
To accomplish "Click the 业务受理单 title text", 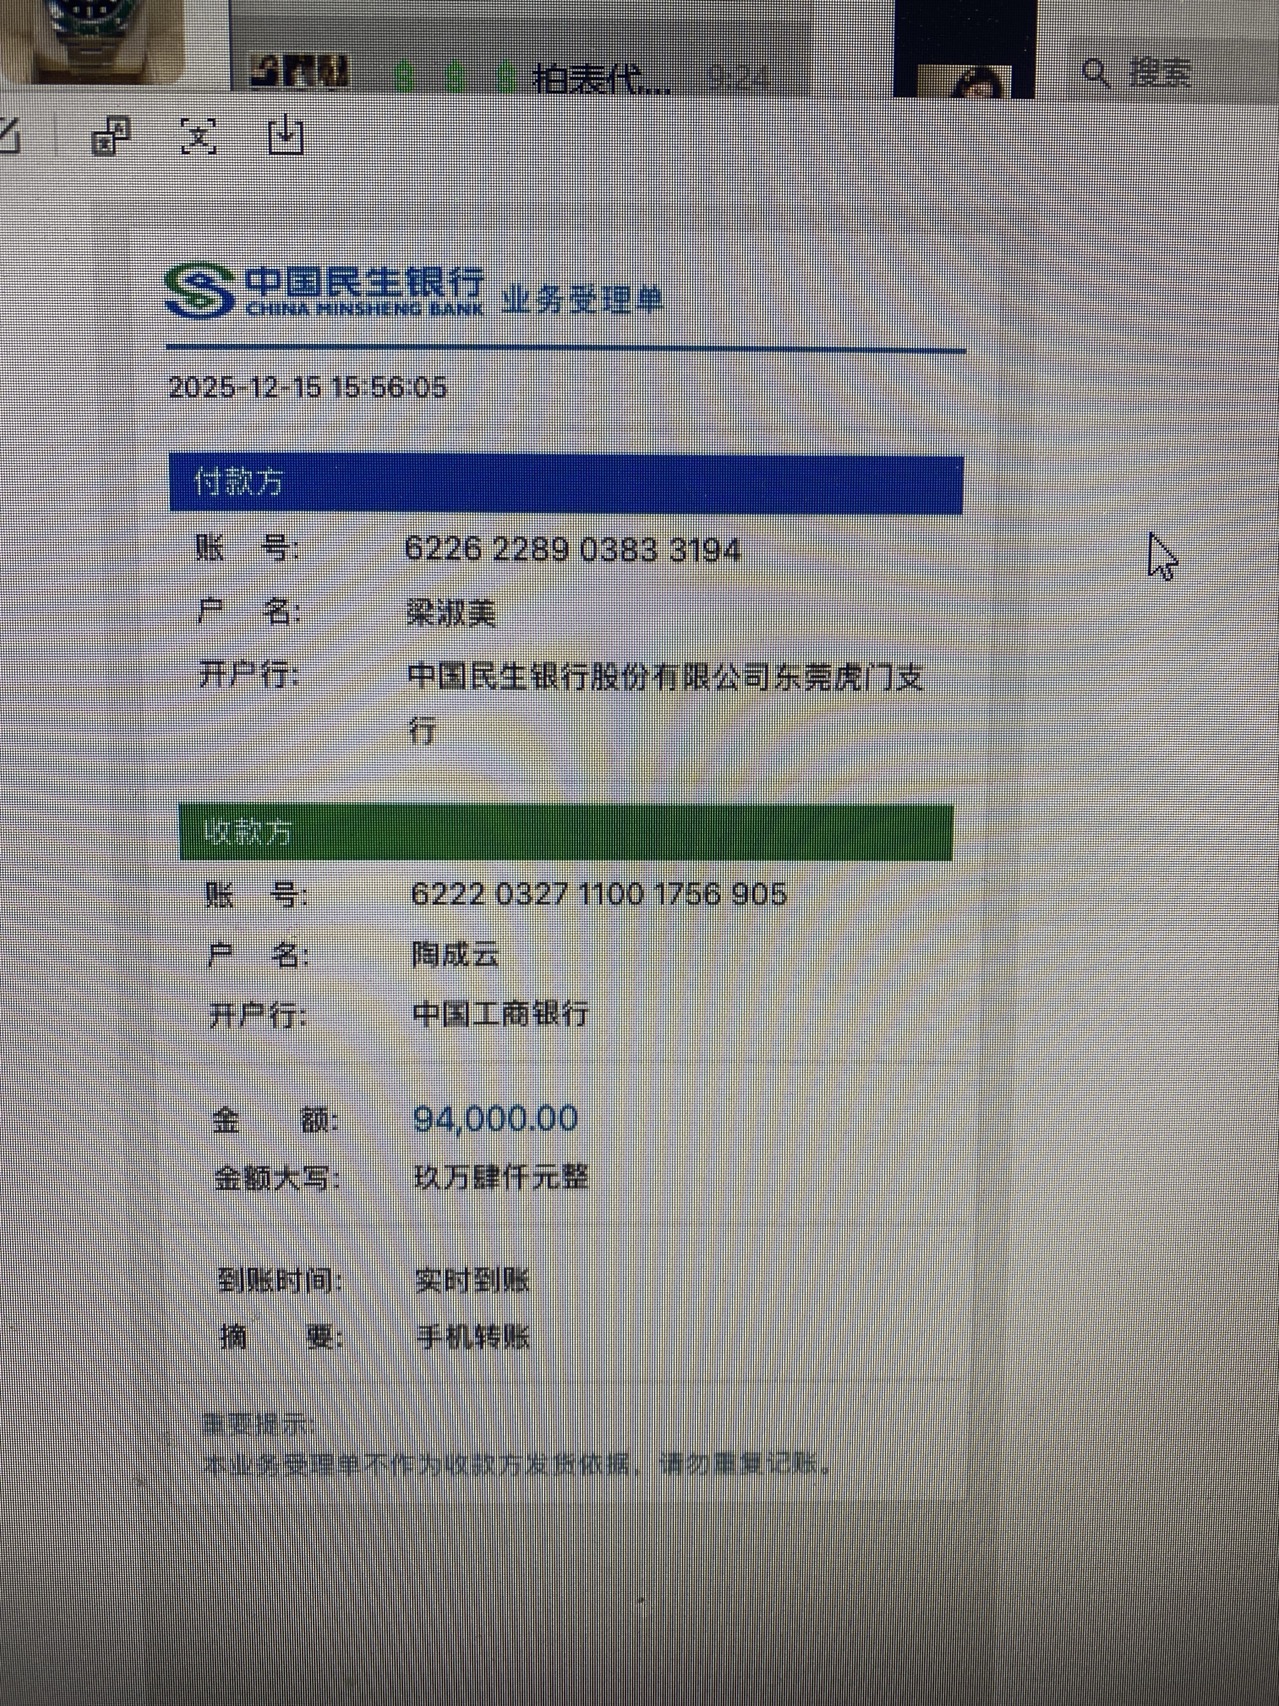I will [582, 299].
